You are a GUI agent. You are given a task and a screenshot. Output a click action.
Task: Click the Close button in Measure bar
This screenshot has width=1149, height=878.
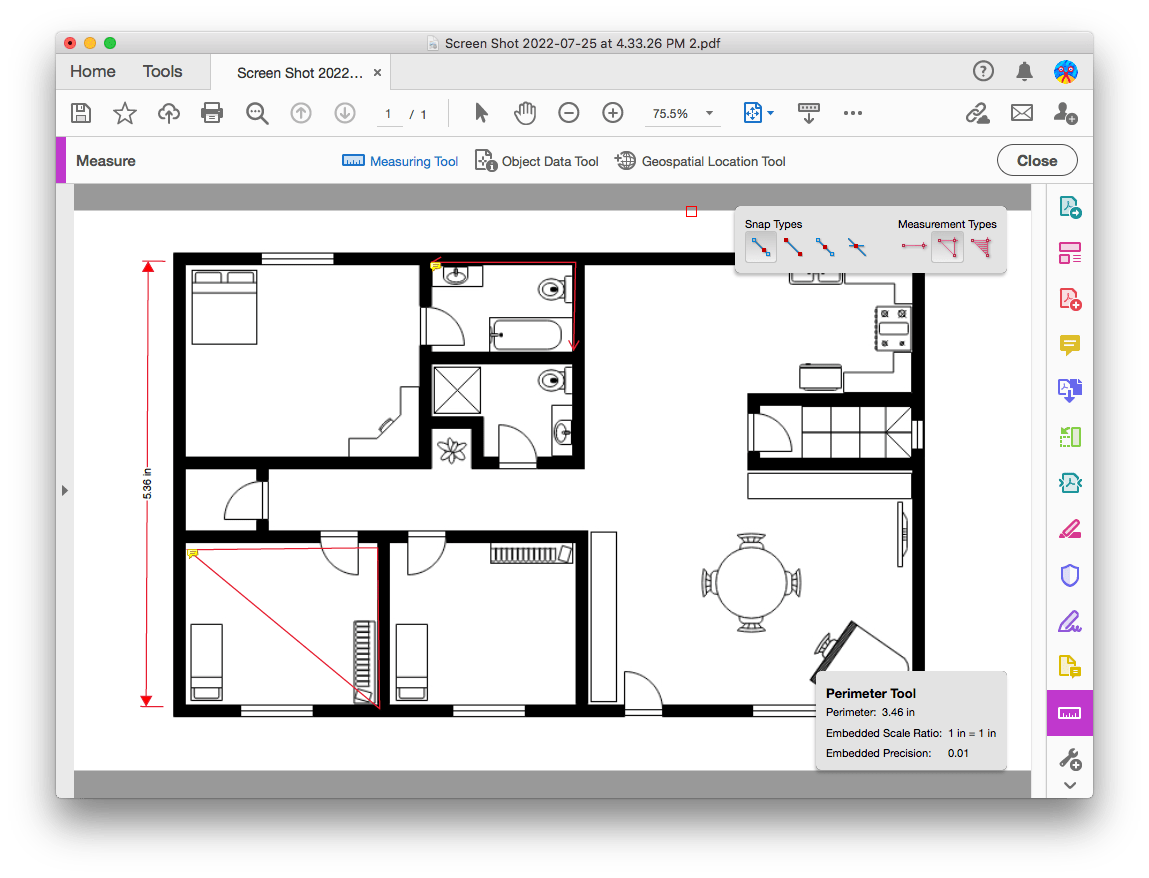coord(1036,161)
